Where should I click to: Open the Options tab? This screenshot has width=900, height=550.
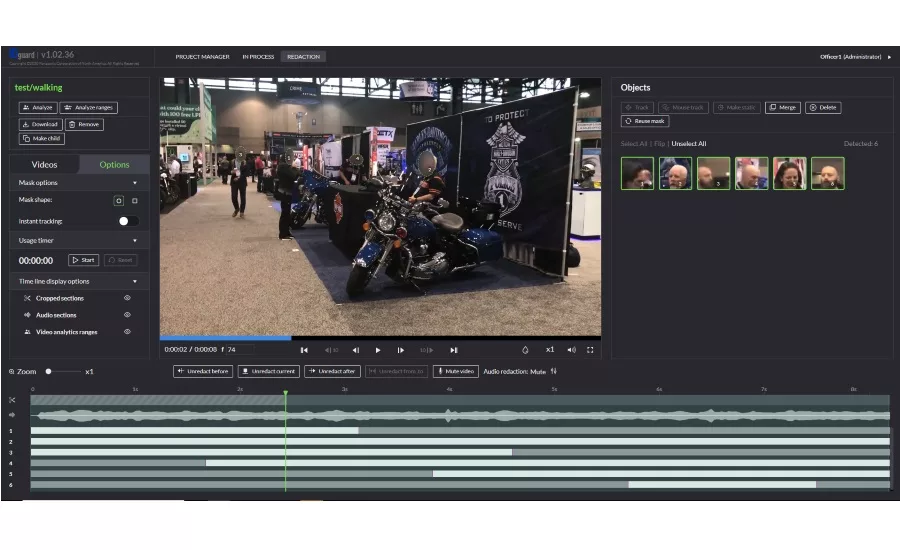(114, 165)
